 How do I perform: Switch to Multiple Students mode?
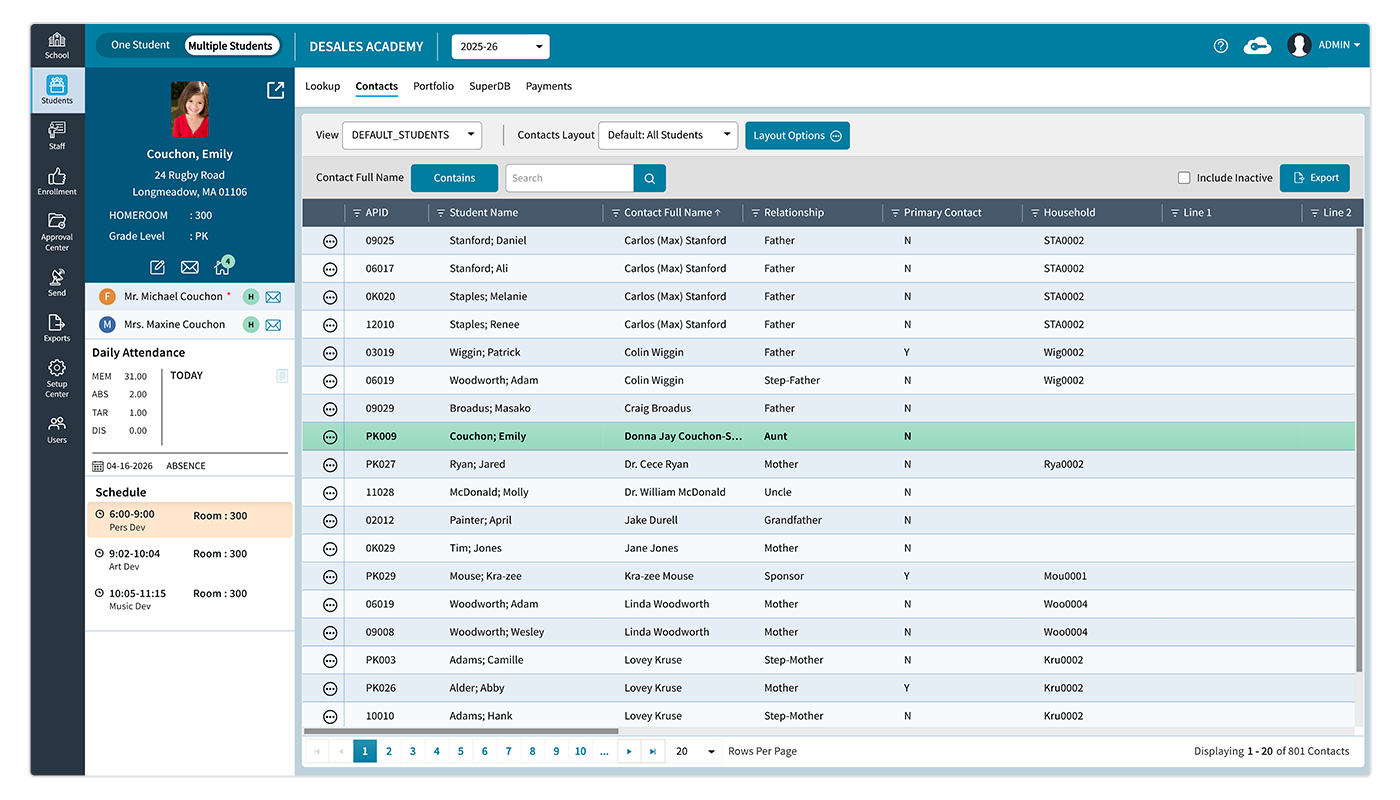231,45
